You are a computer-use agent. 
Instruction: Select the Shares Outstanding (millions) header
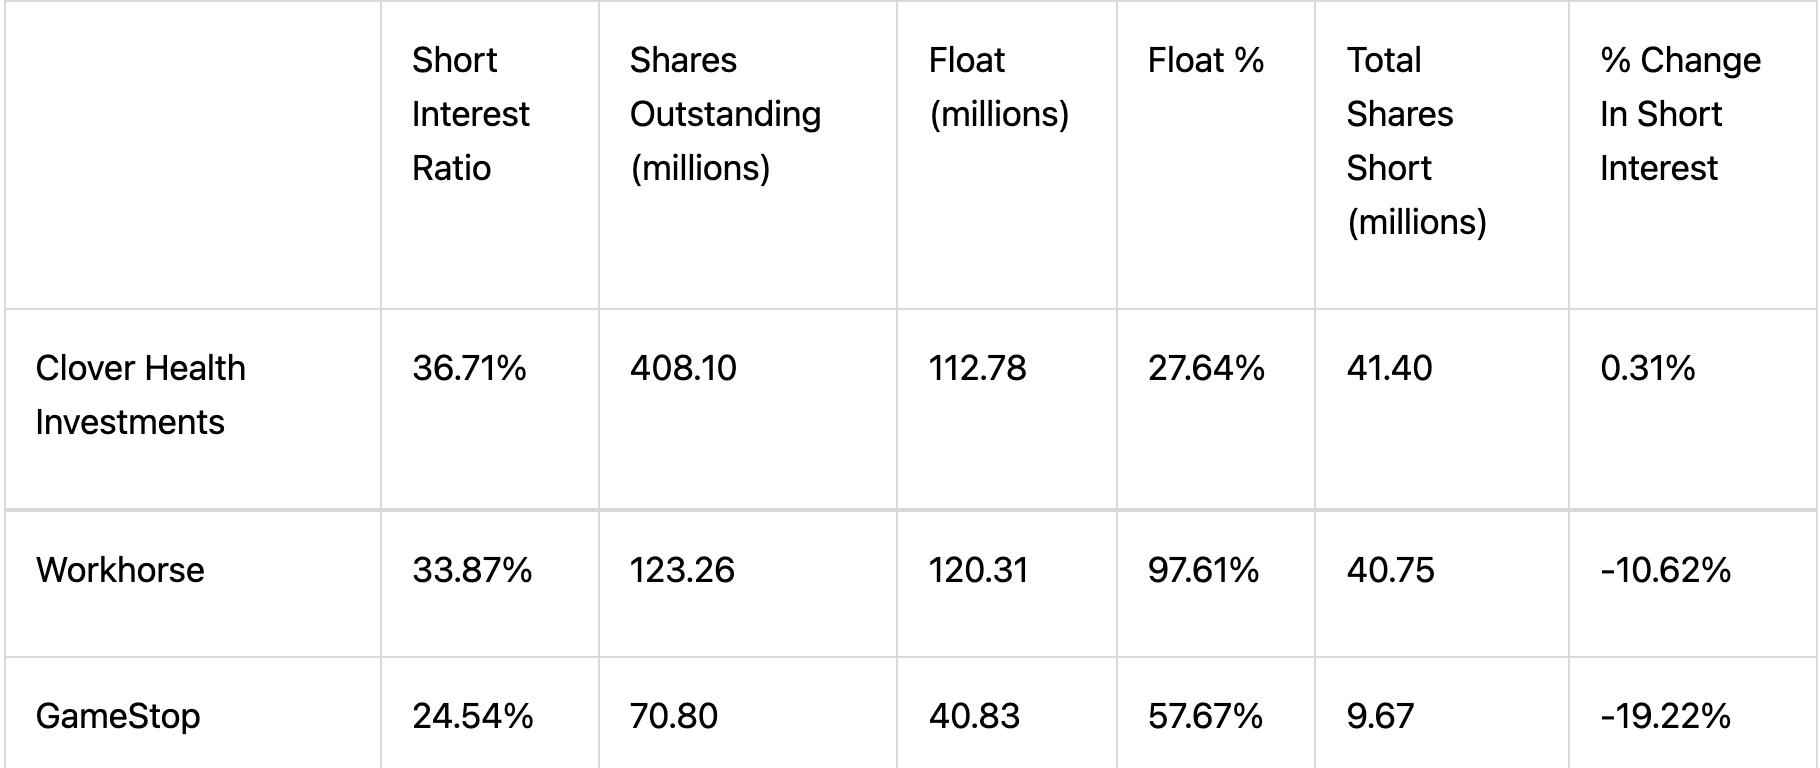pos(725,114)
